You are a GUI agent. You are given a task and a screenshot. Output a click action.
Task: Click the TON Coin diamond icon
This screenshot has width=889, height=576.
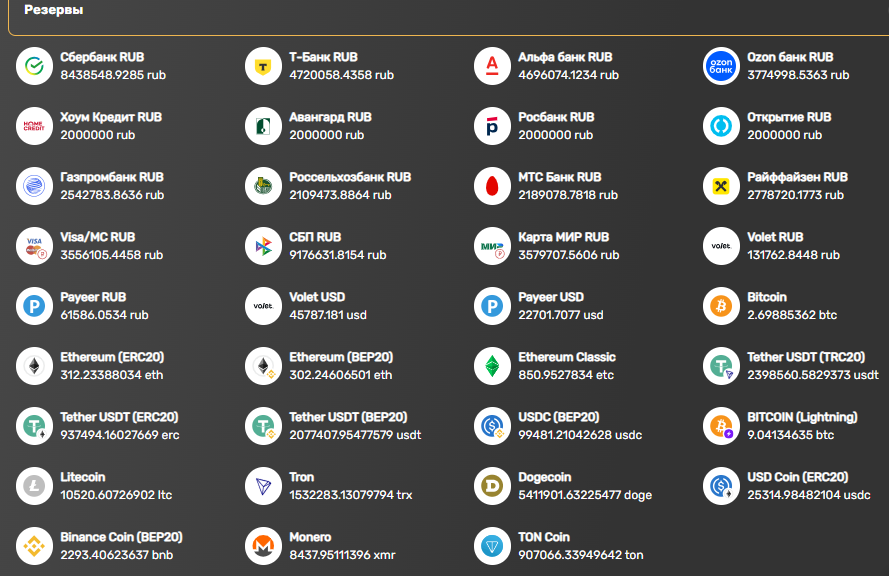pyautogui.click(x=493, y=547)
